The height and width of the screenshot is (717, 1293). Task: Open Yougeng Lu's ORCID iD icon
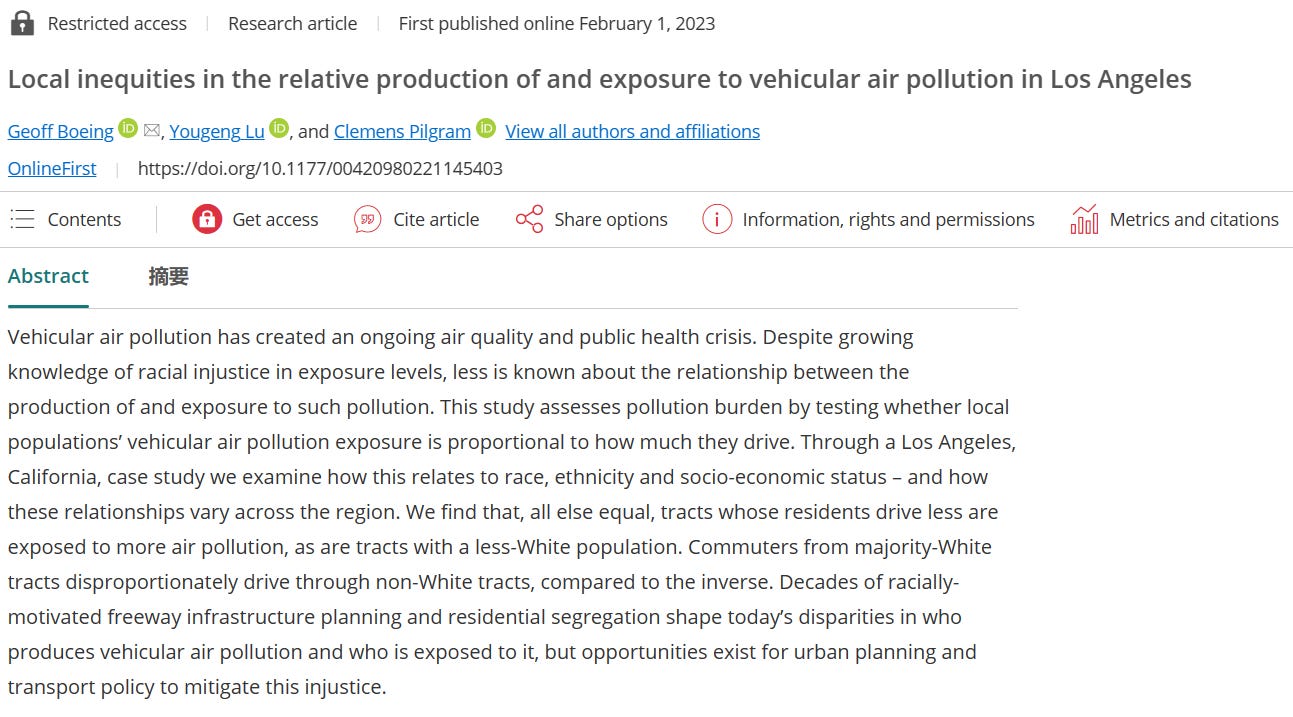(279, 128)
